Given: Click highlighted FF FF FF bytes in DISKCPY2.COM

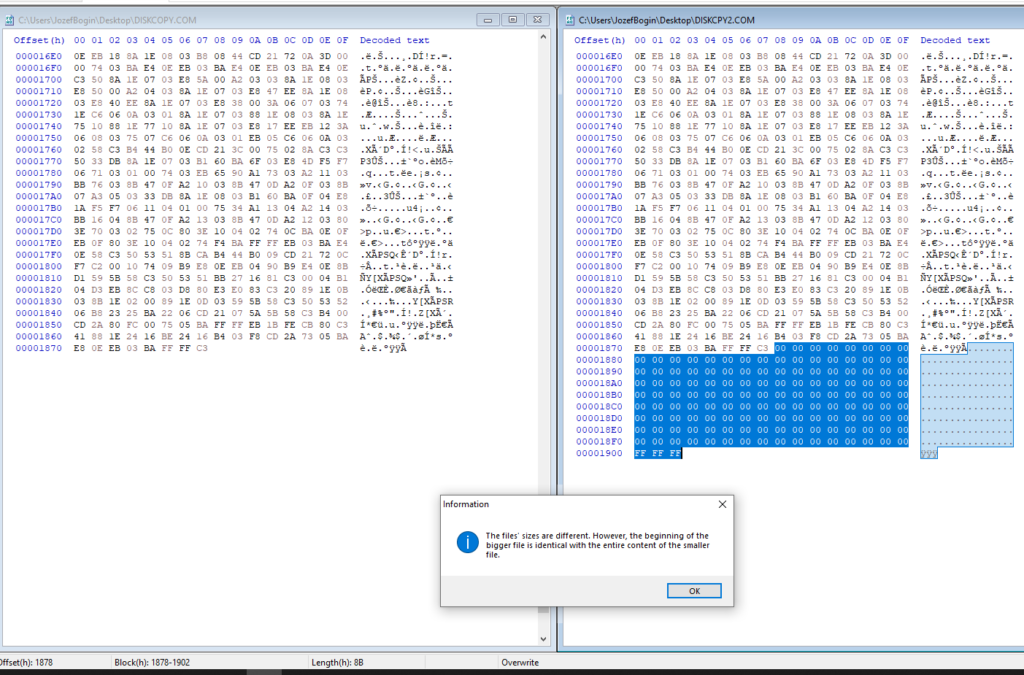Looking at the screenshot, I should 658,454.
